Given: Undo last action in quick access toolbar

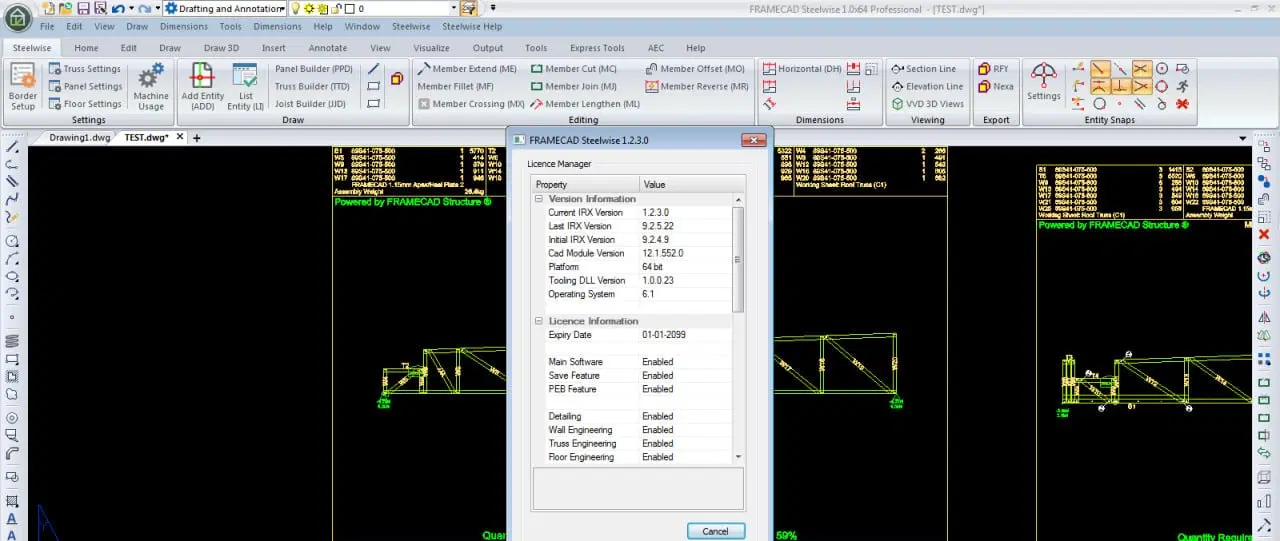Looking at the screenshot, I should pos(117,8).
